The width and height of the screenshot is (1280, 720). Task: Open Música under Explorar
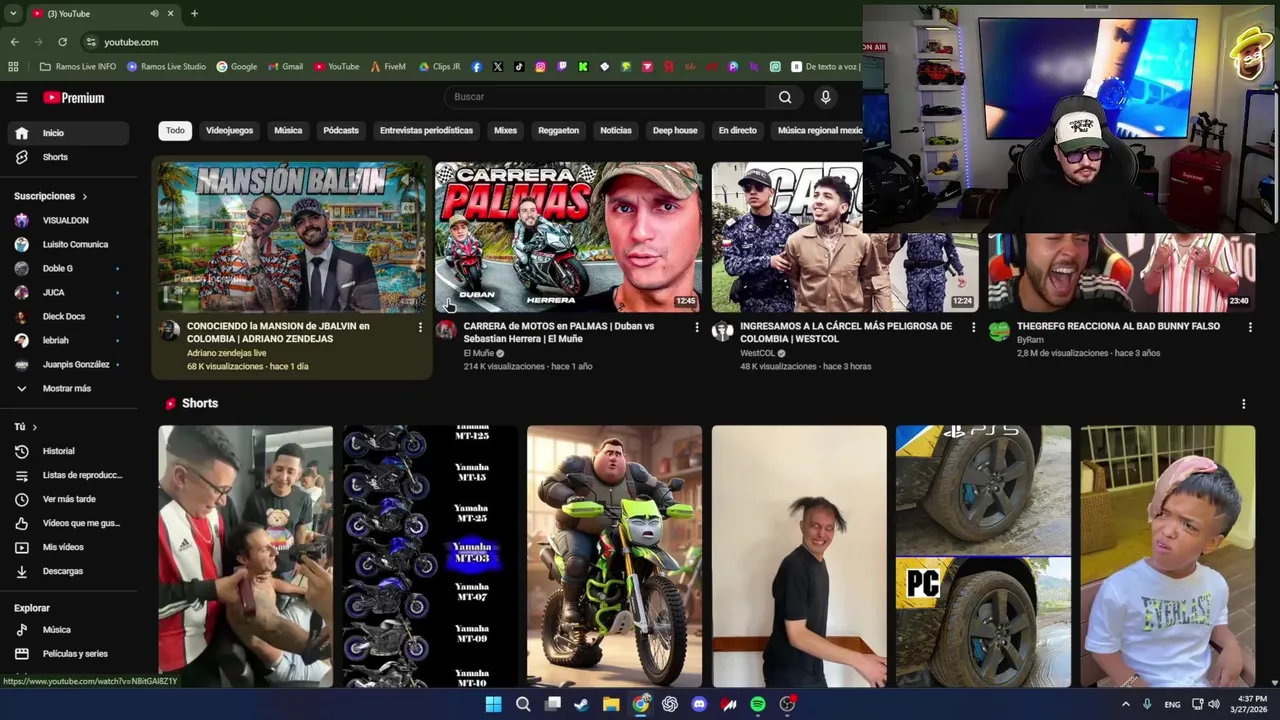(x=68, y=630)
